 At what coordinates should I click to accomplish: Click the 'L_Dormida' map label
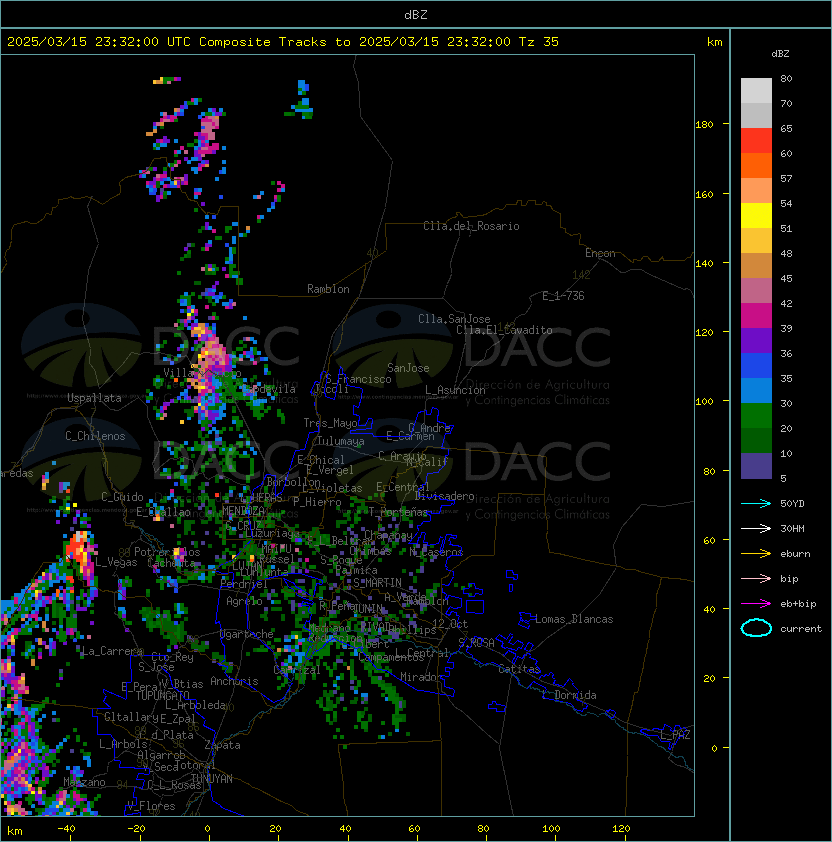(569, 695)
